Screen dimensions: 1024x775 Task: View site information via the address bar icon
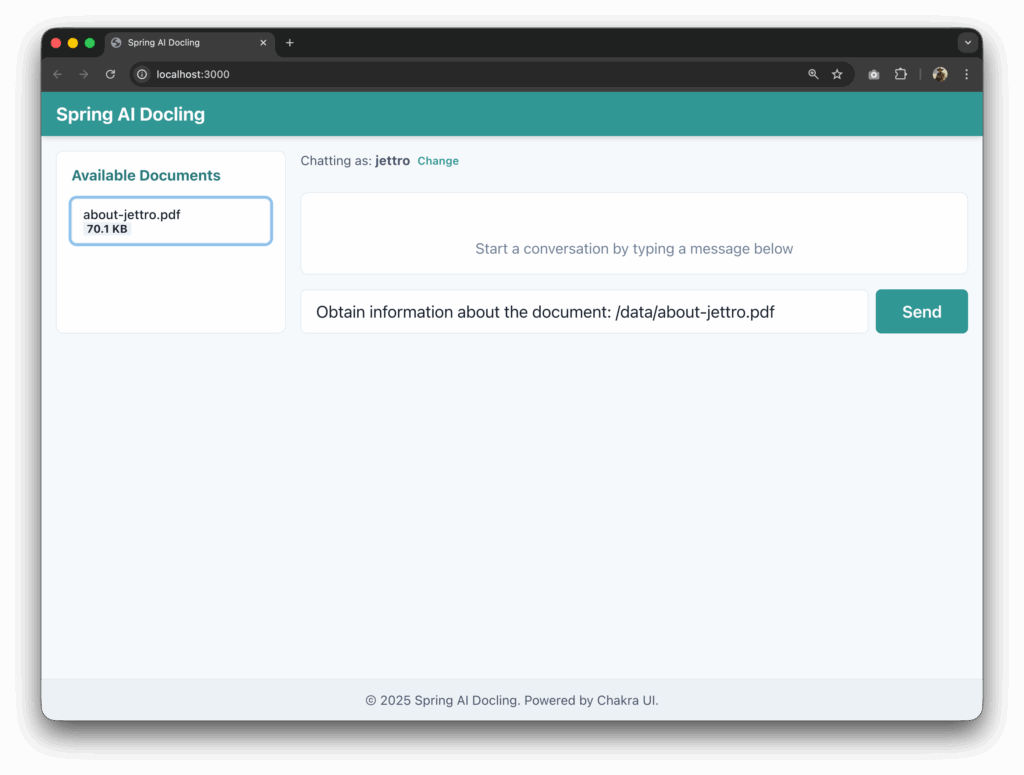(x=141, y=74)
